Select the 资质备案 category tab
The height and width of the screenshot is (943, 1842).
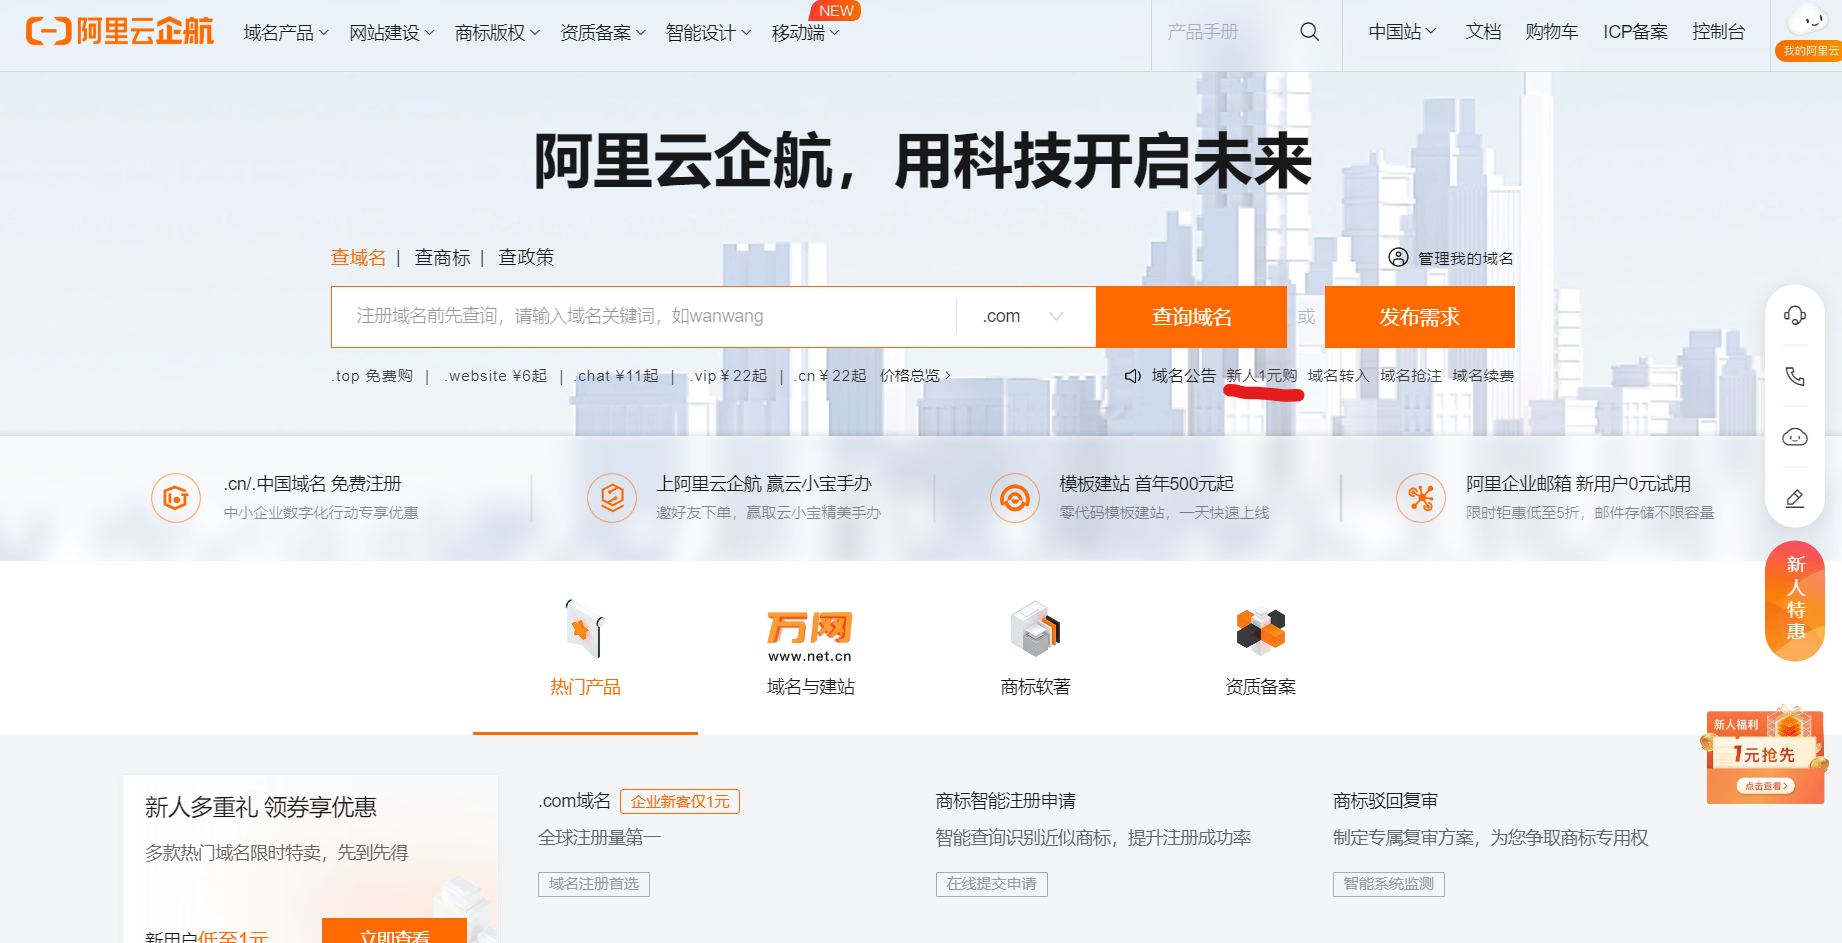(1260, 650)
